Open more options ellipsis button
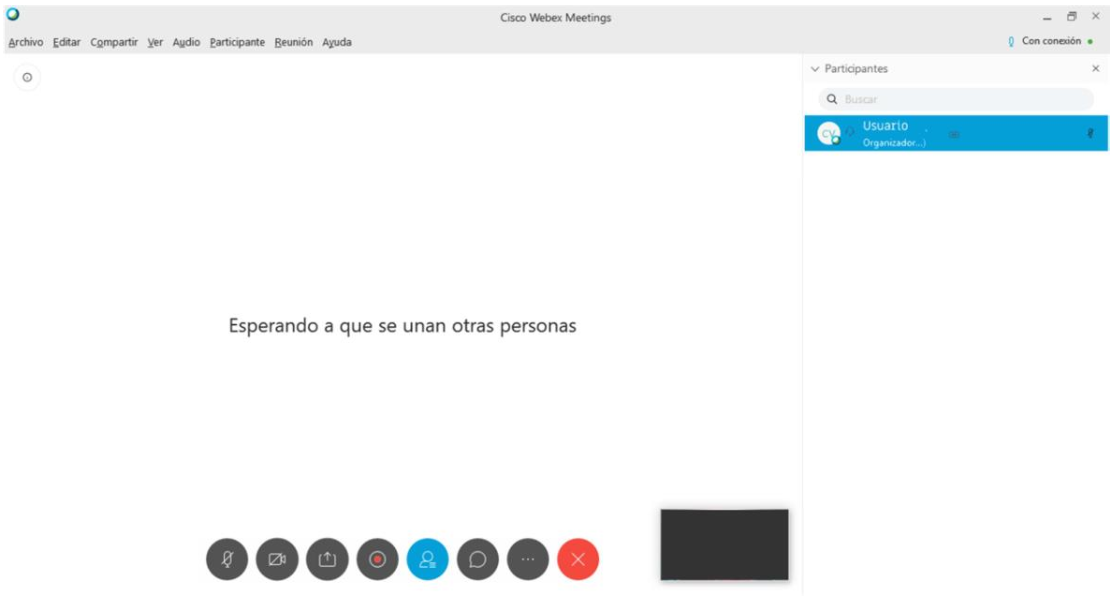The image size is (1115, 605). [528, 559]
